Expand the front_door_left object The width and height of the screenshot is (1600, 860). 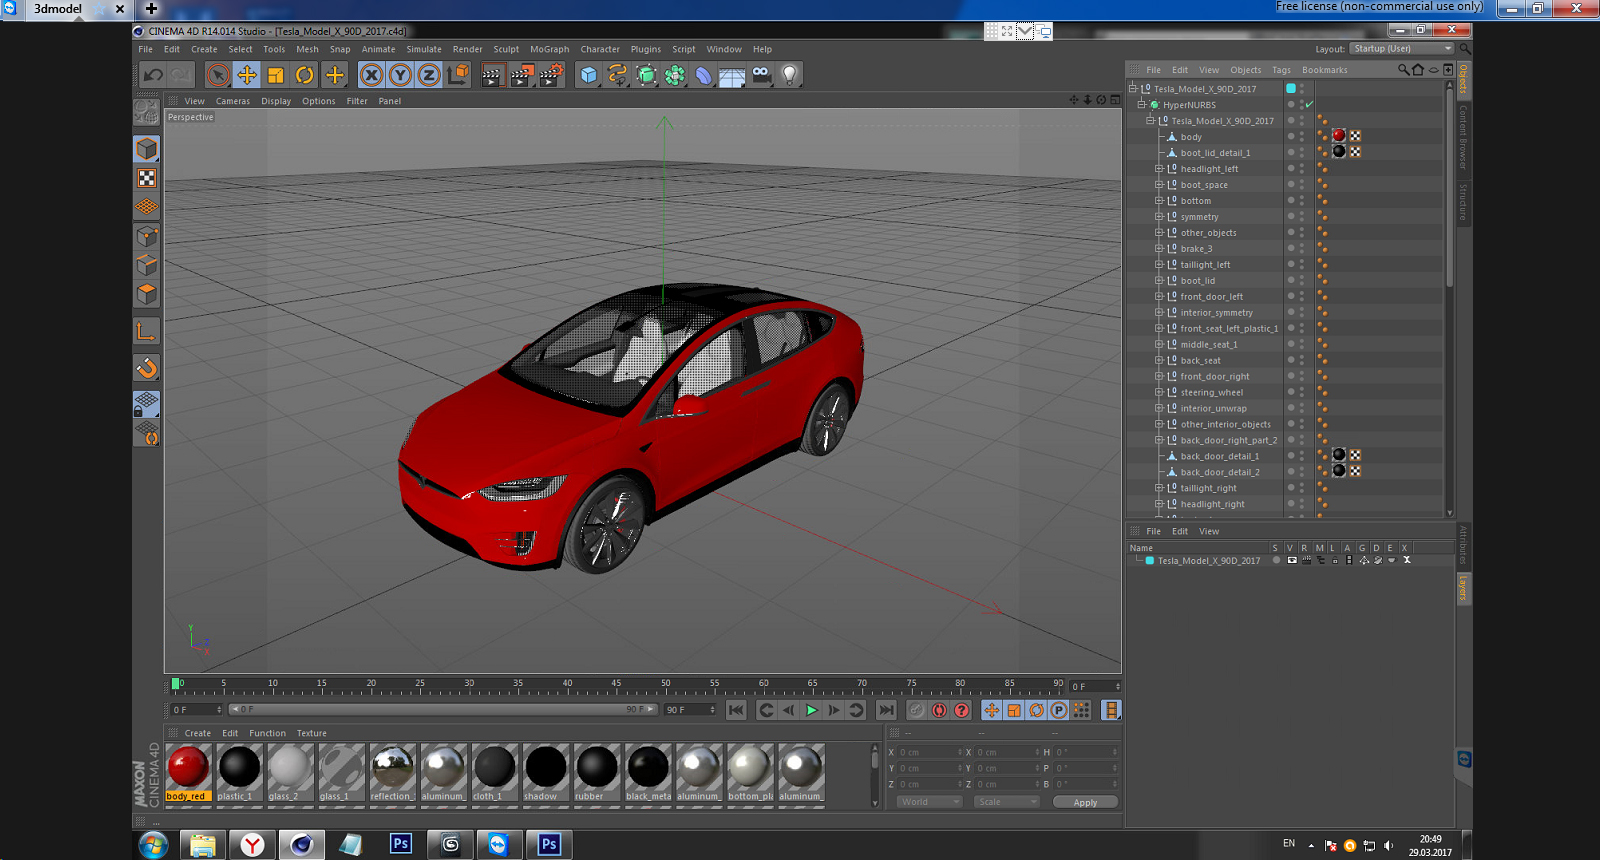pyautogui.click(x=1159, y=297)
